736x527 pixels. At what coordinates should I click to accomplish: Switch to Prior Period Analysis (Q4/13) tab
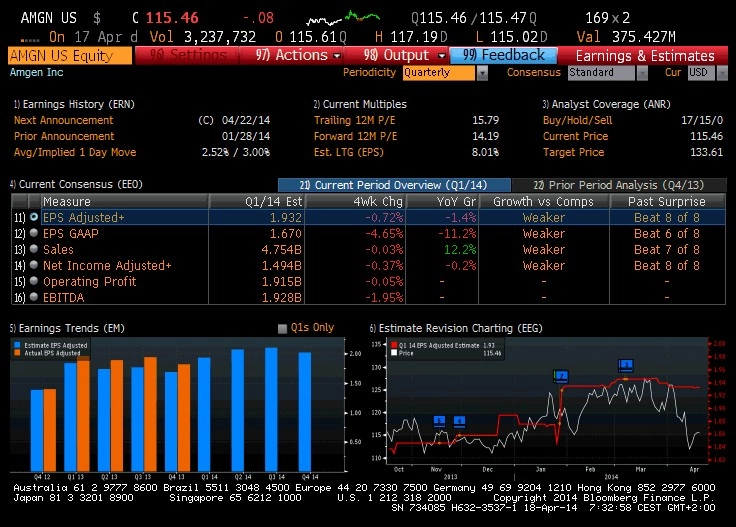coord(619,185)
